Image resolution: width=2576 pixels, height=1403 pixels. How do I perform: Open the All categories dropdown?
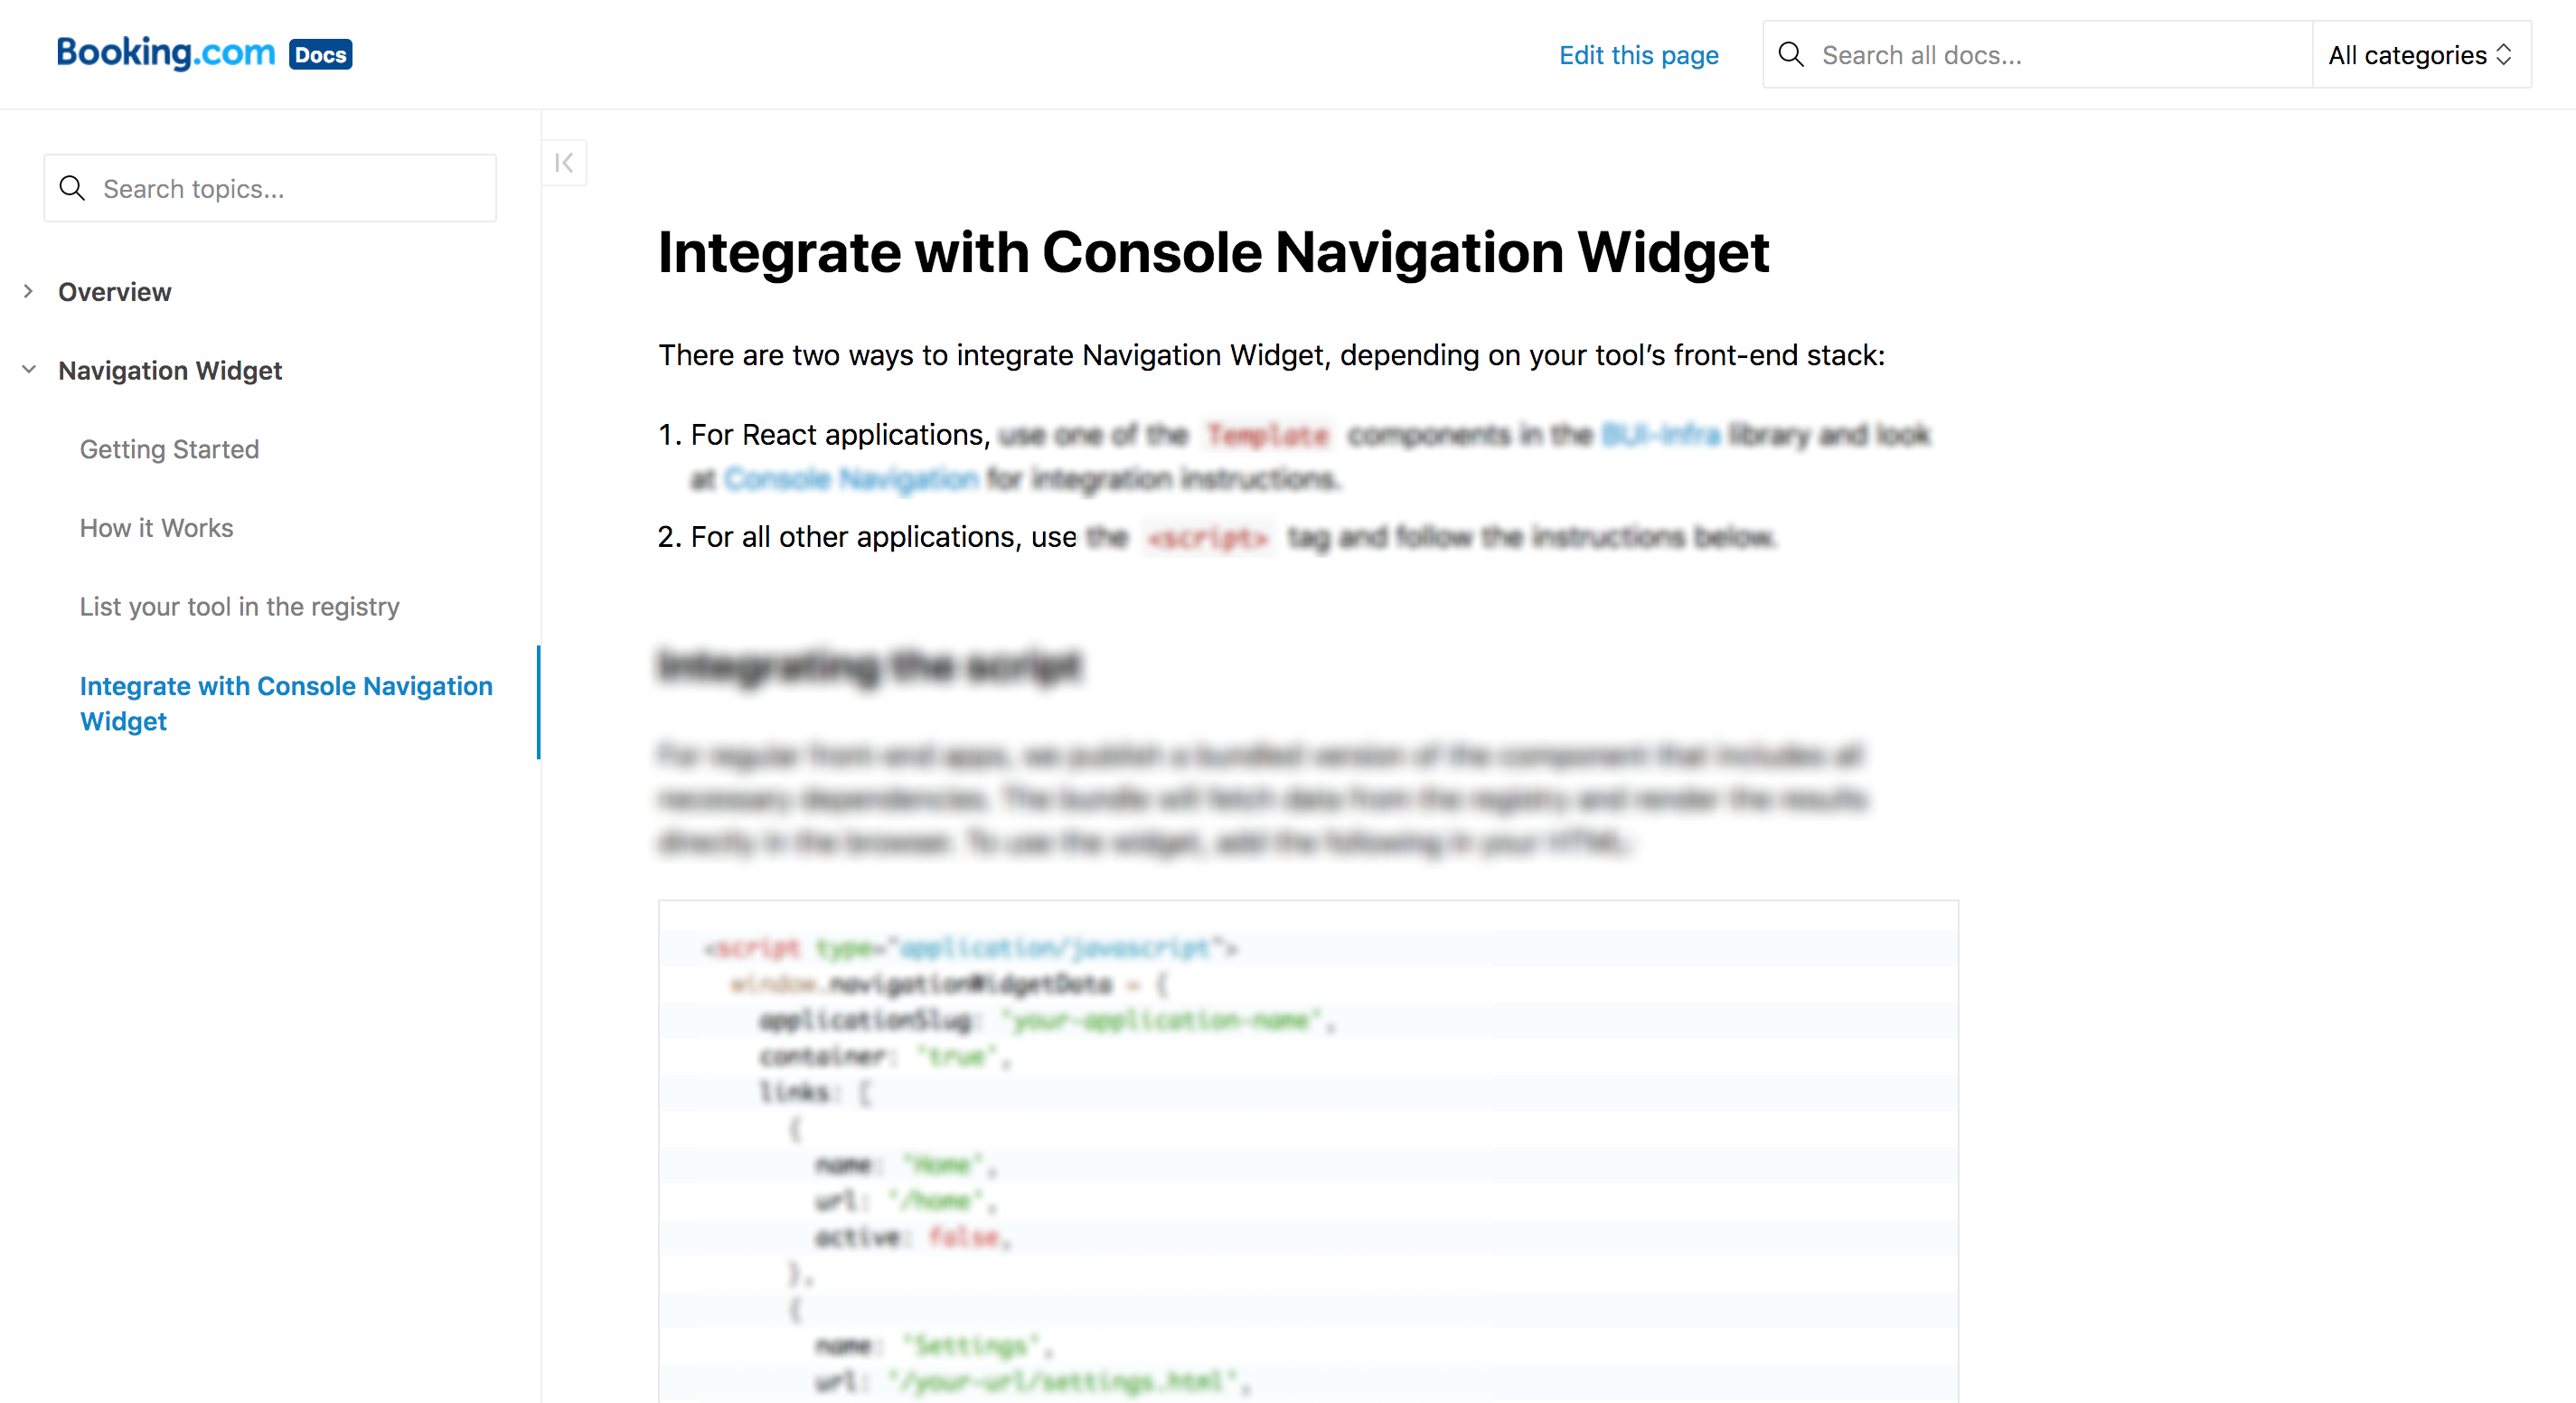(2420, 55)
